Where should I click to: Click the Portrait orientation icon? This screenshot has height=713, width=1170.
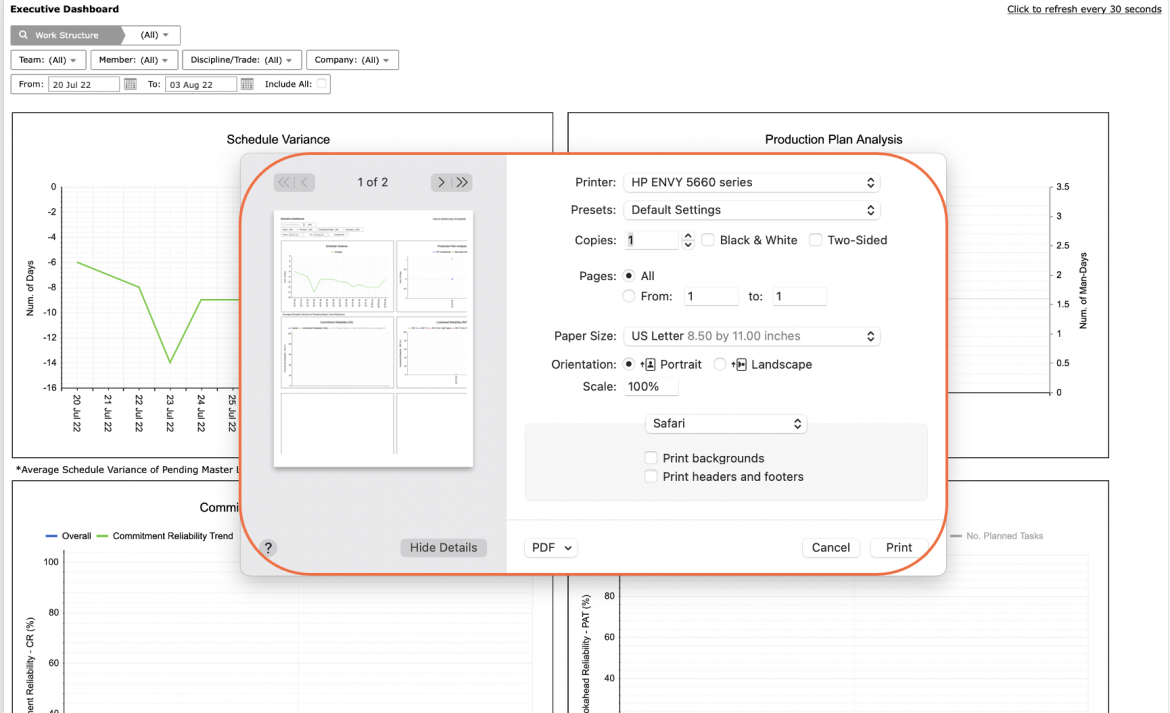pos(648,365)
